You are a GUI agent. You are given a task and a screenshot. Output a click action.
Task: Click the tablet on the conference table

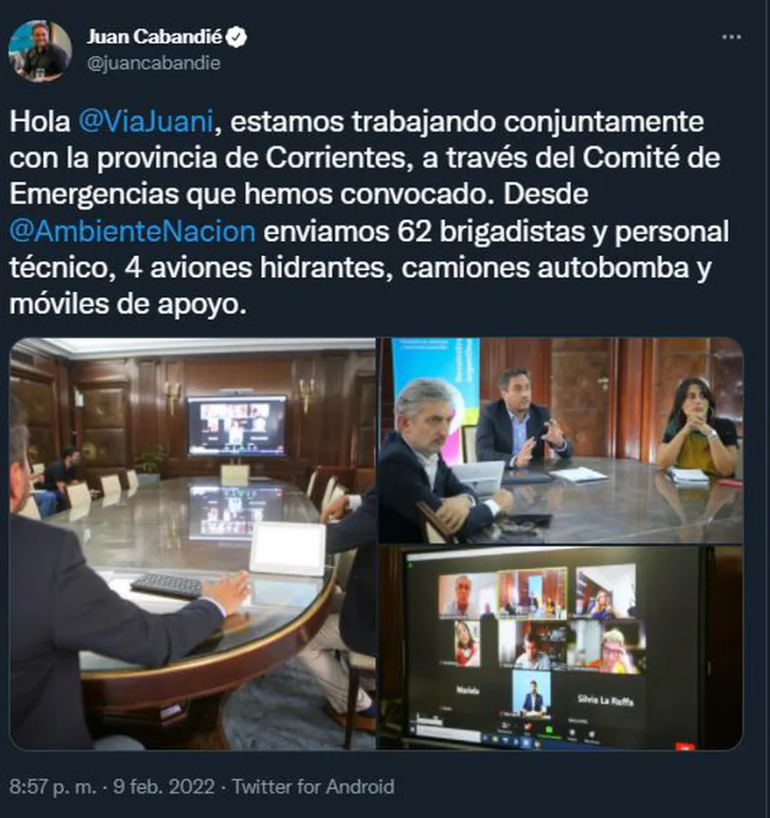[x=287, y=548]
